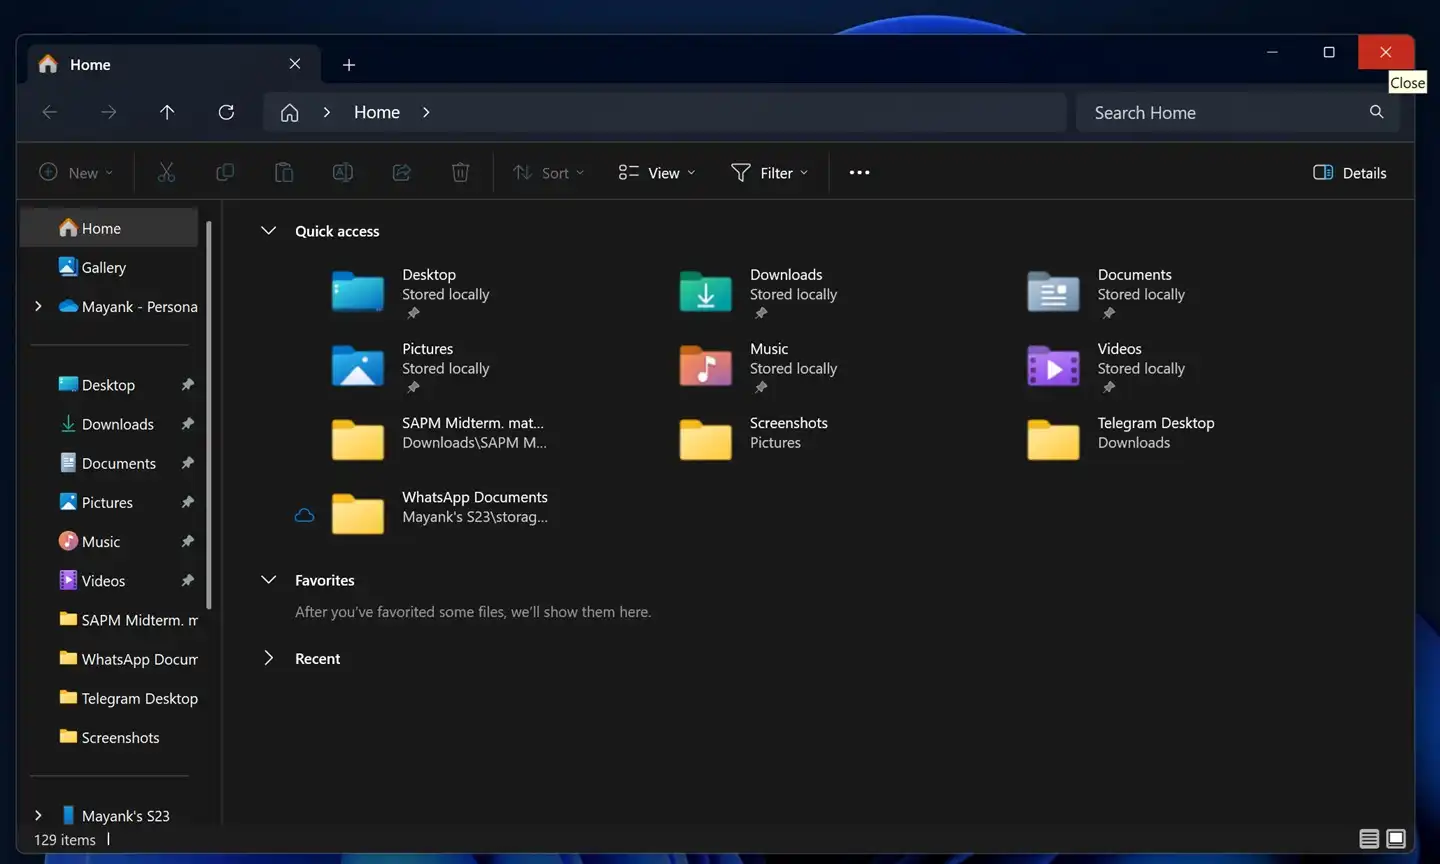Go up one level with up arrow
Screen dimensions: 1440x864
[167, 112]
